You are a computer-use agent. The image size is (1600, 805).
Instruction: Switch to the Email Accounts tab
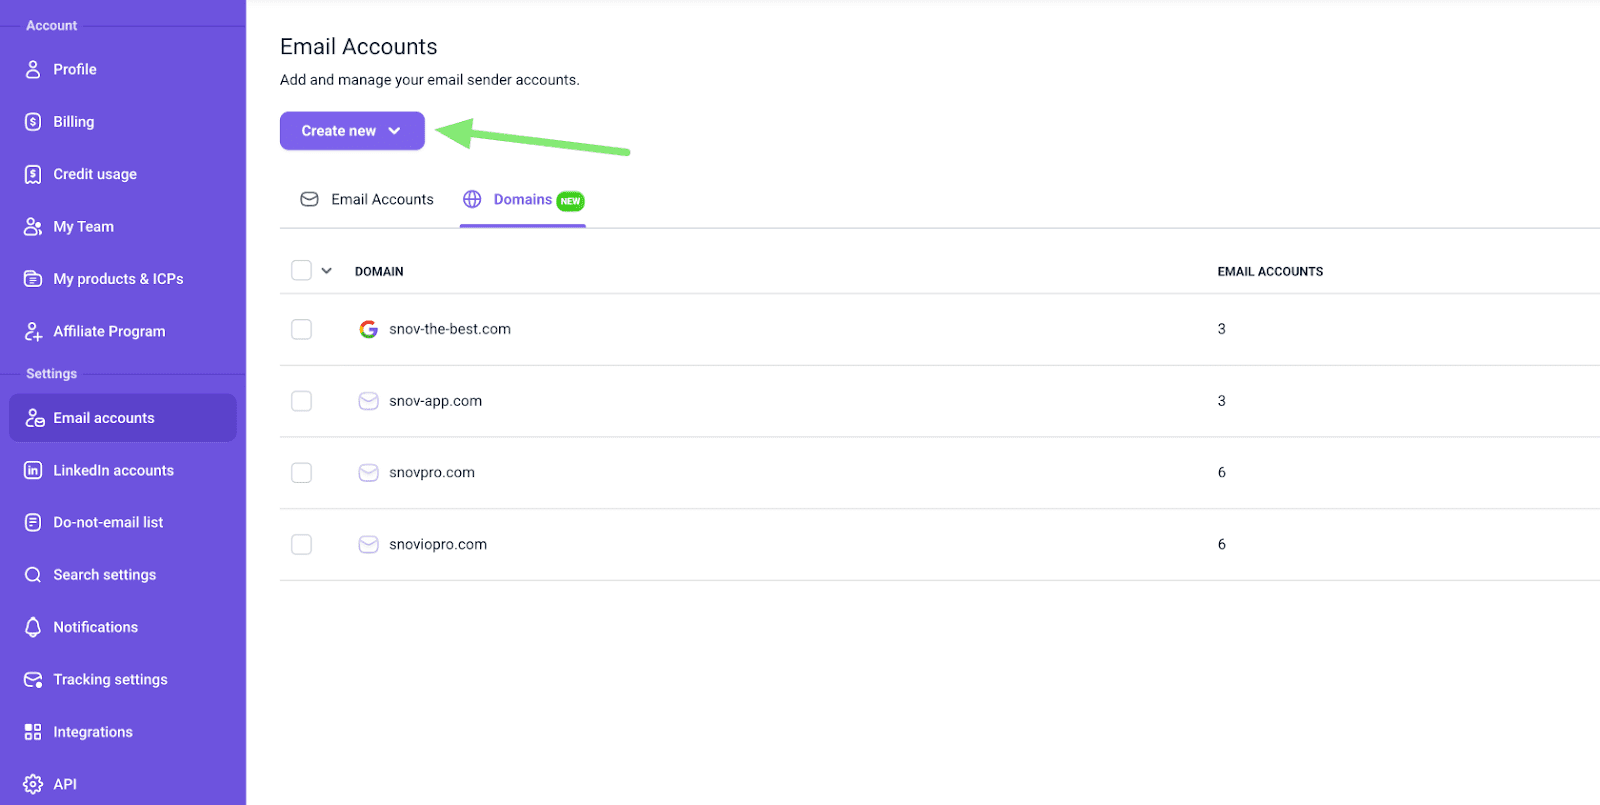[x=367, y=200]
